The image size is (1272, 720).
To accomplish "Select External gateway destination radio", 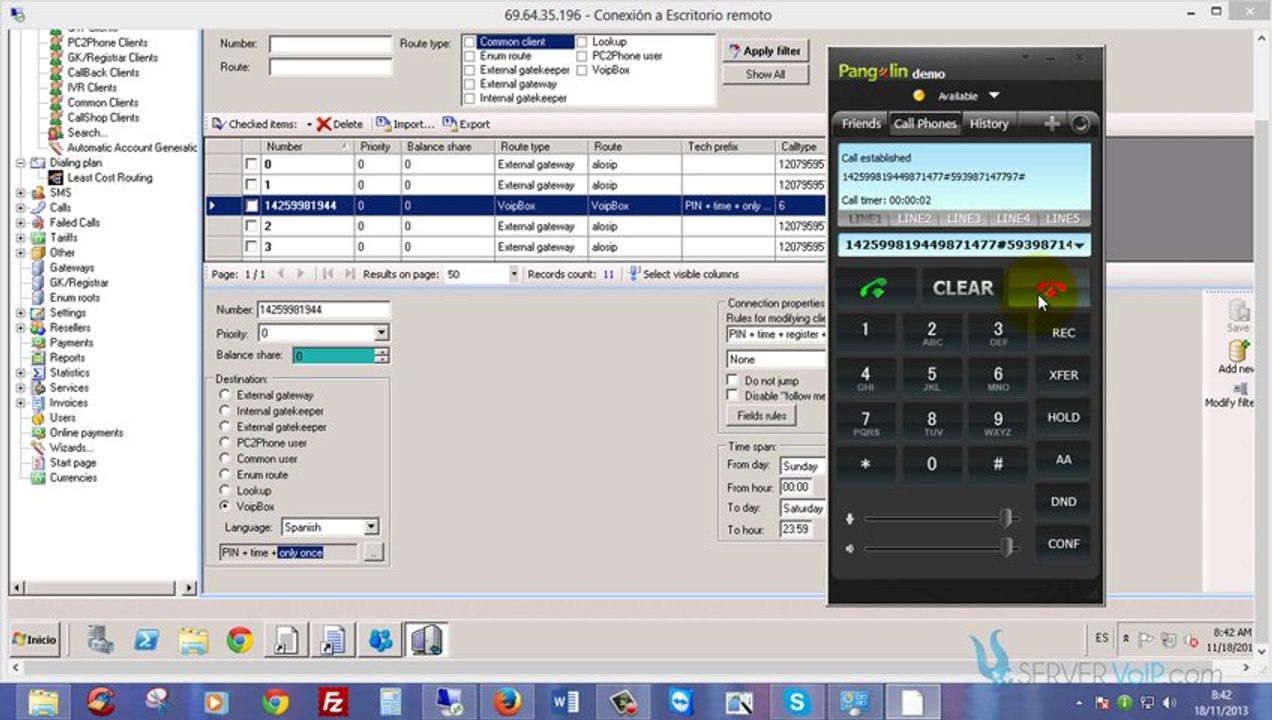I will click(x=225, y=395).
